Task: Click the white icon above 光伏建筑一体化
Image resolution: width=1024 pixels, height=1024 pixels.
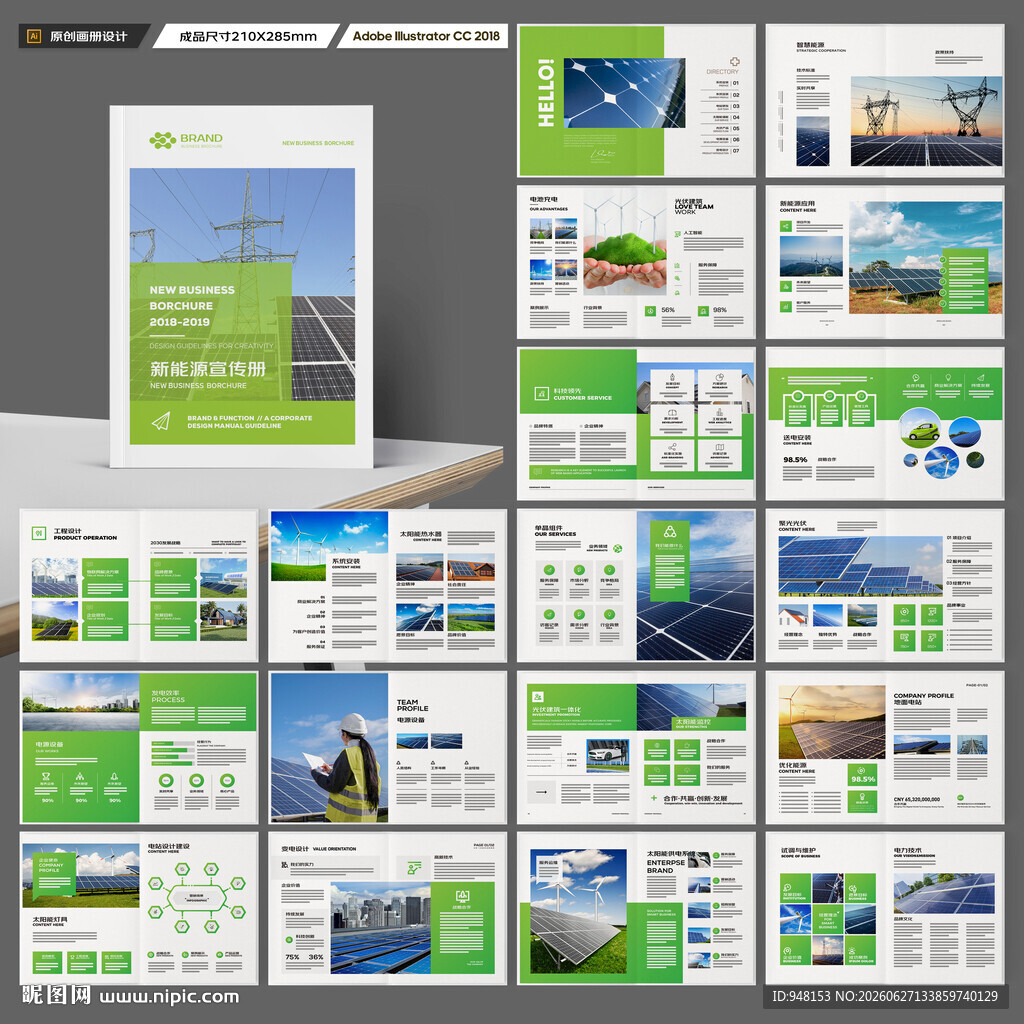Action: (538, 697)
